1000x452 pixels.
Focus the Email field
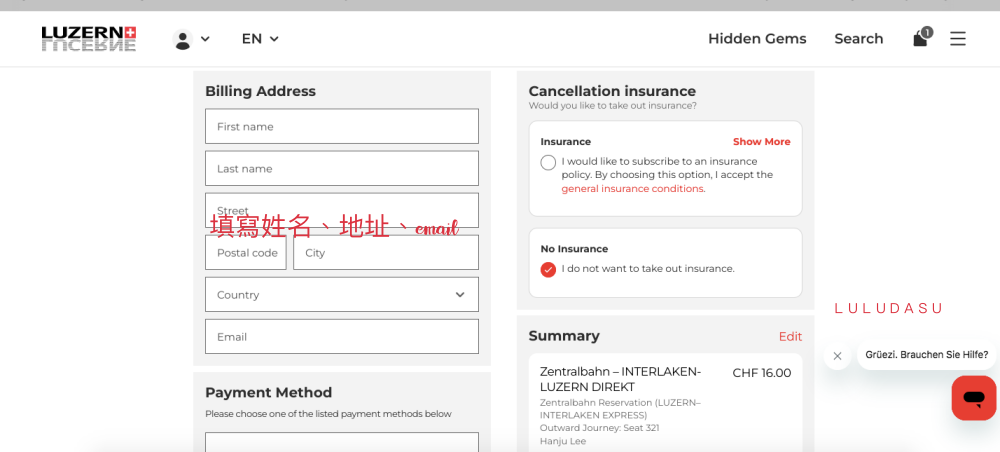pyautogui.click(x=342, y=337)
